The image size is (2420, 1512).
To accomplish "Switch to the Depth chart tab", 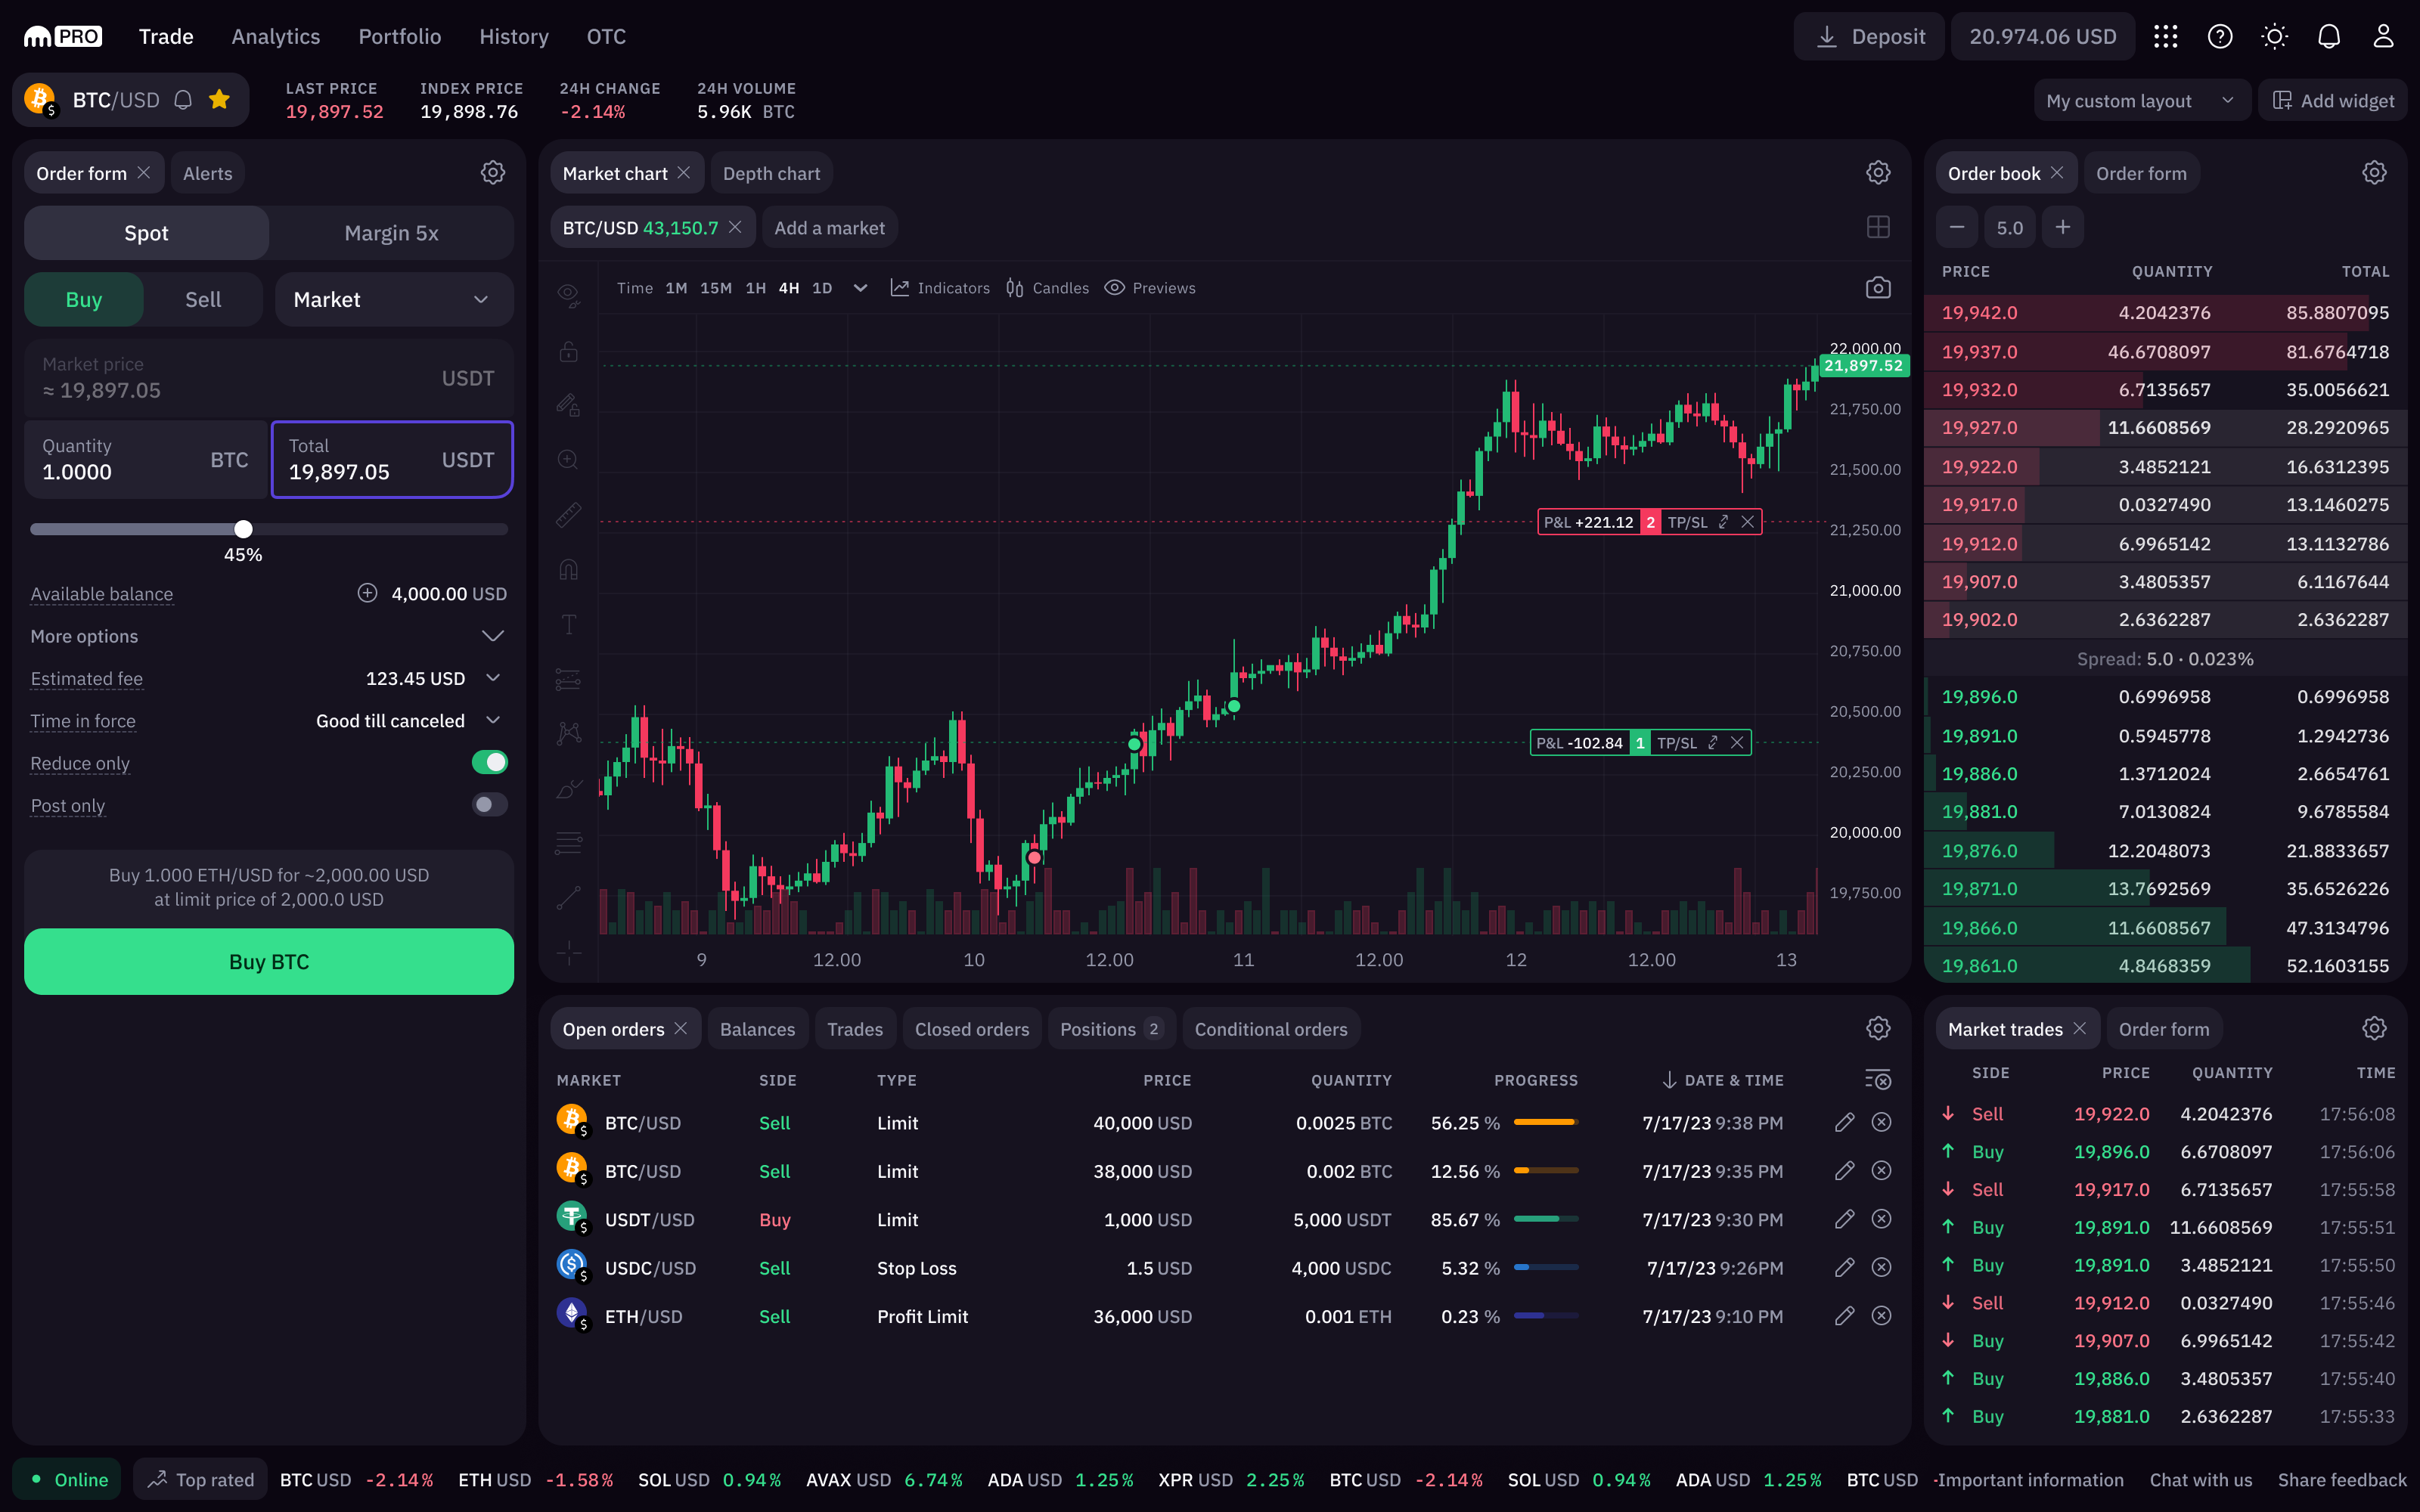I will tap(771, 173).
